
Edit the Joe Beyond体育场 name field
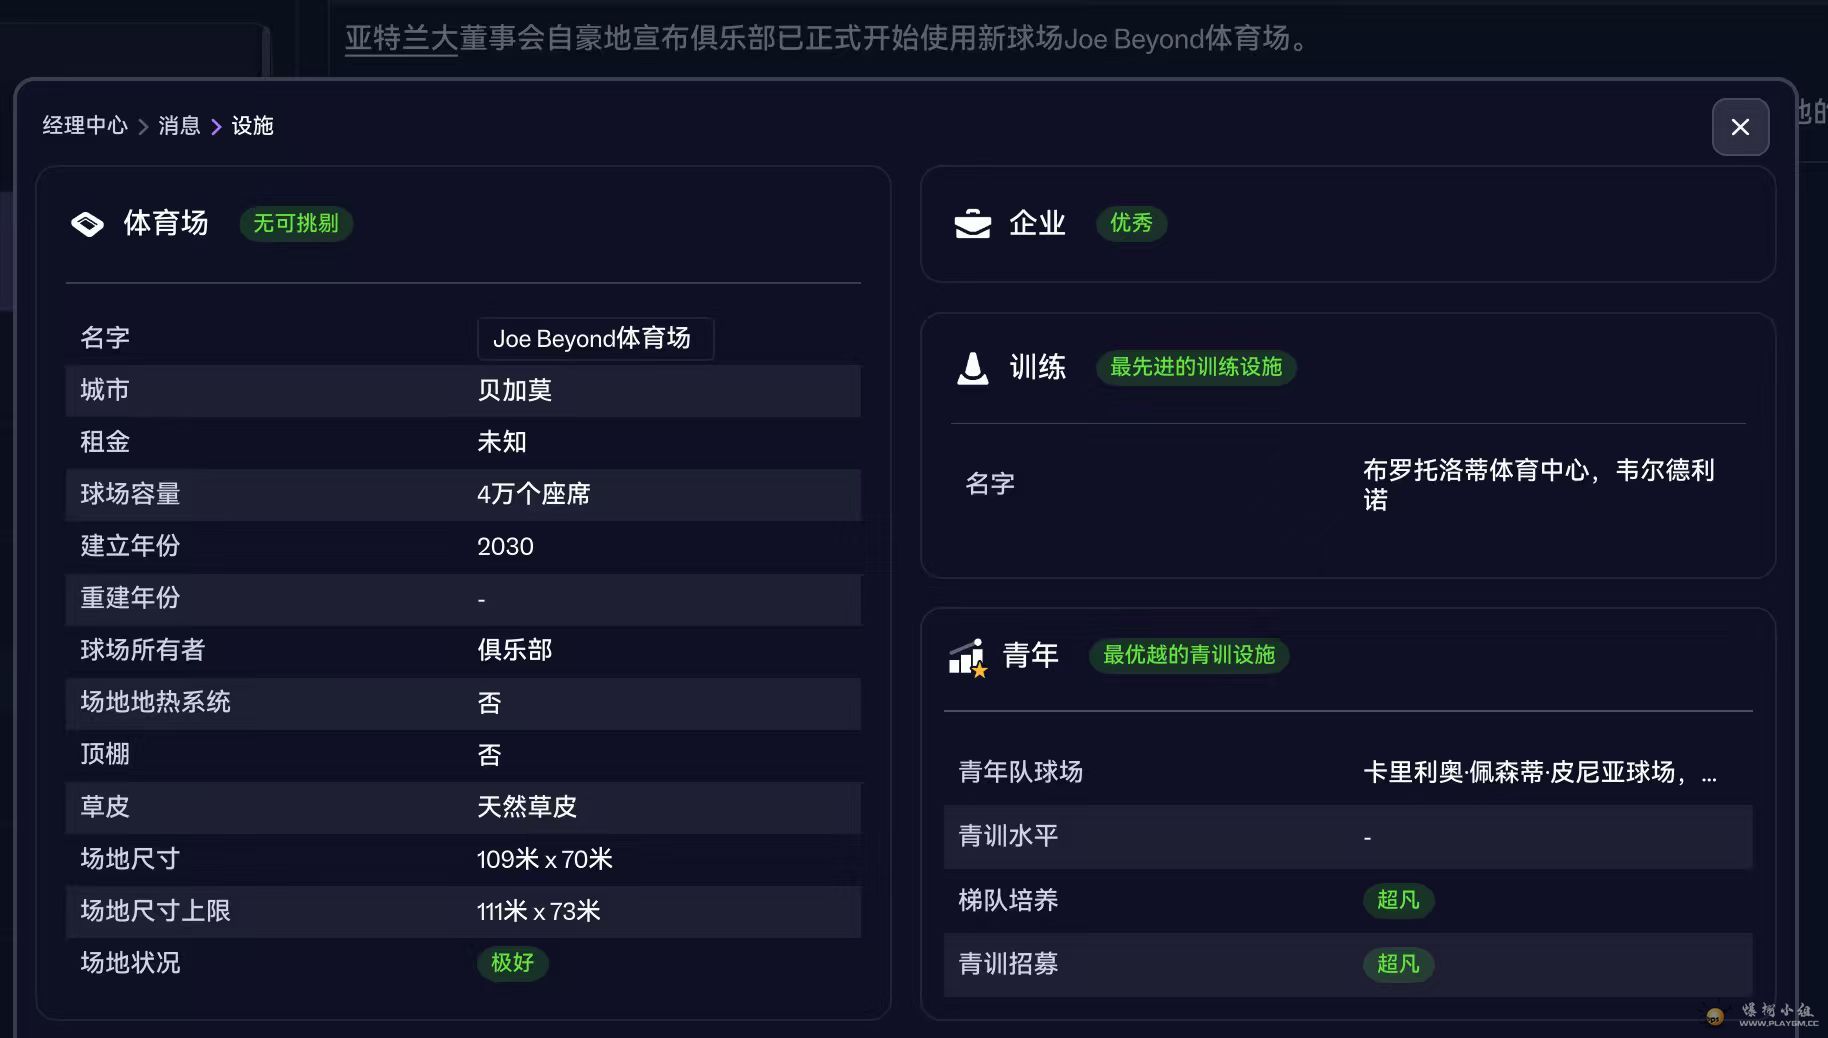coord(595,339)
